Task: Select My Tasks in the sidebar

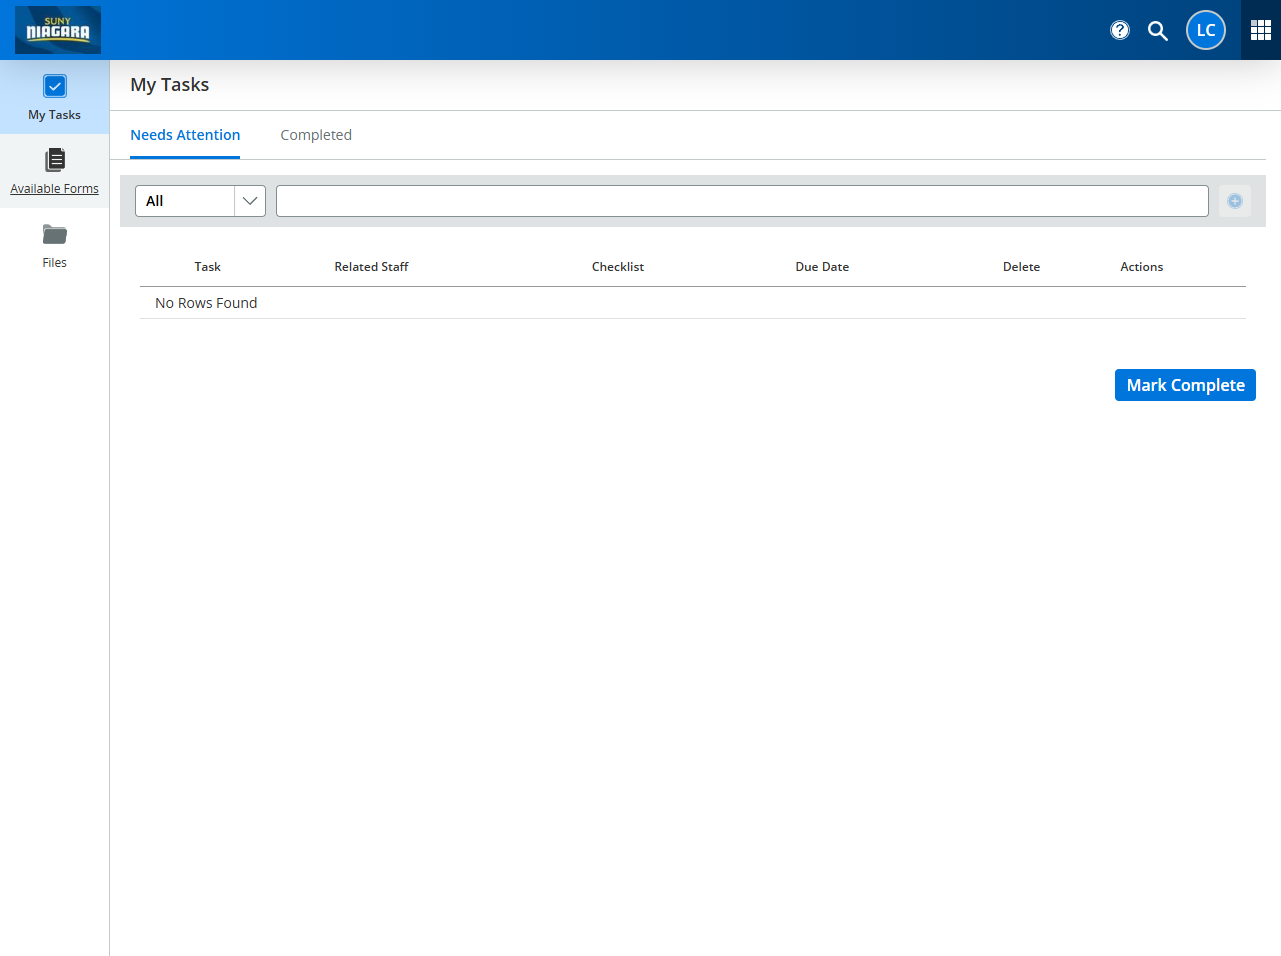Action: (x=55, y=97)
